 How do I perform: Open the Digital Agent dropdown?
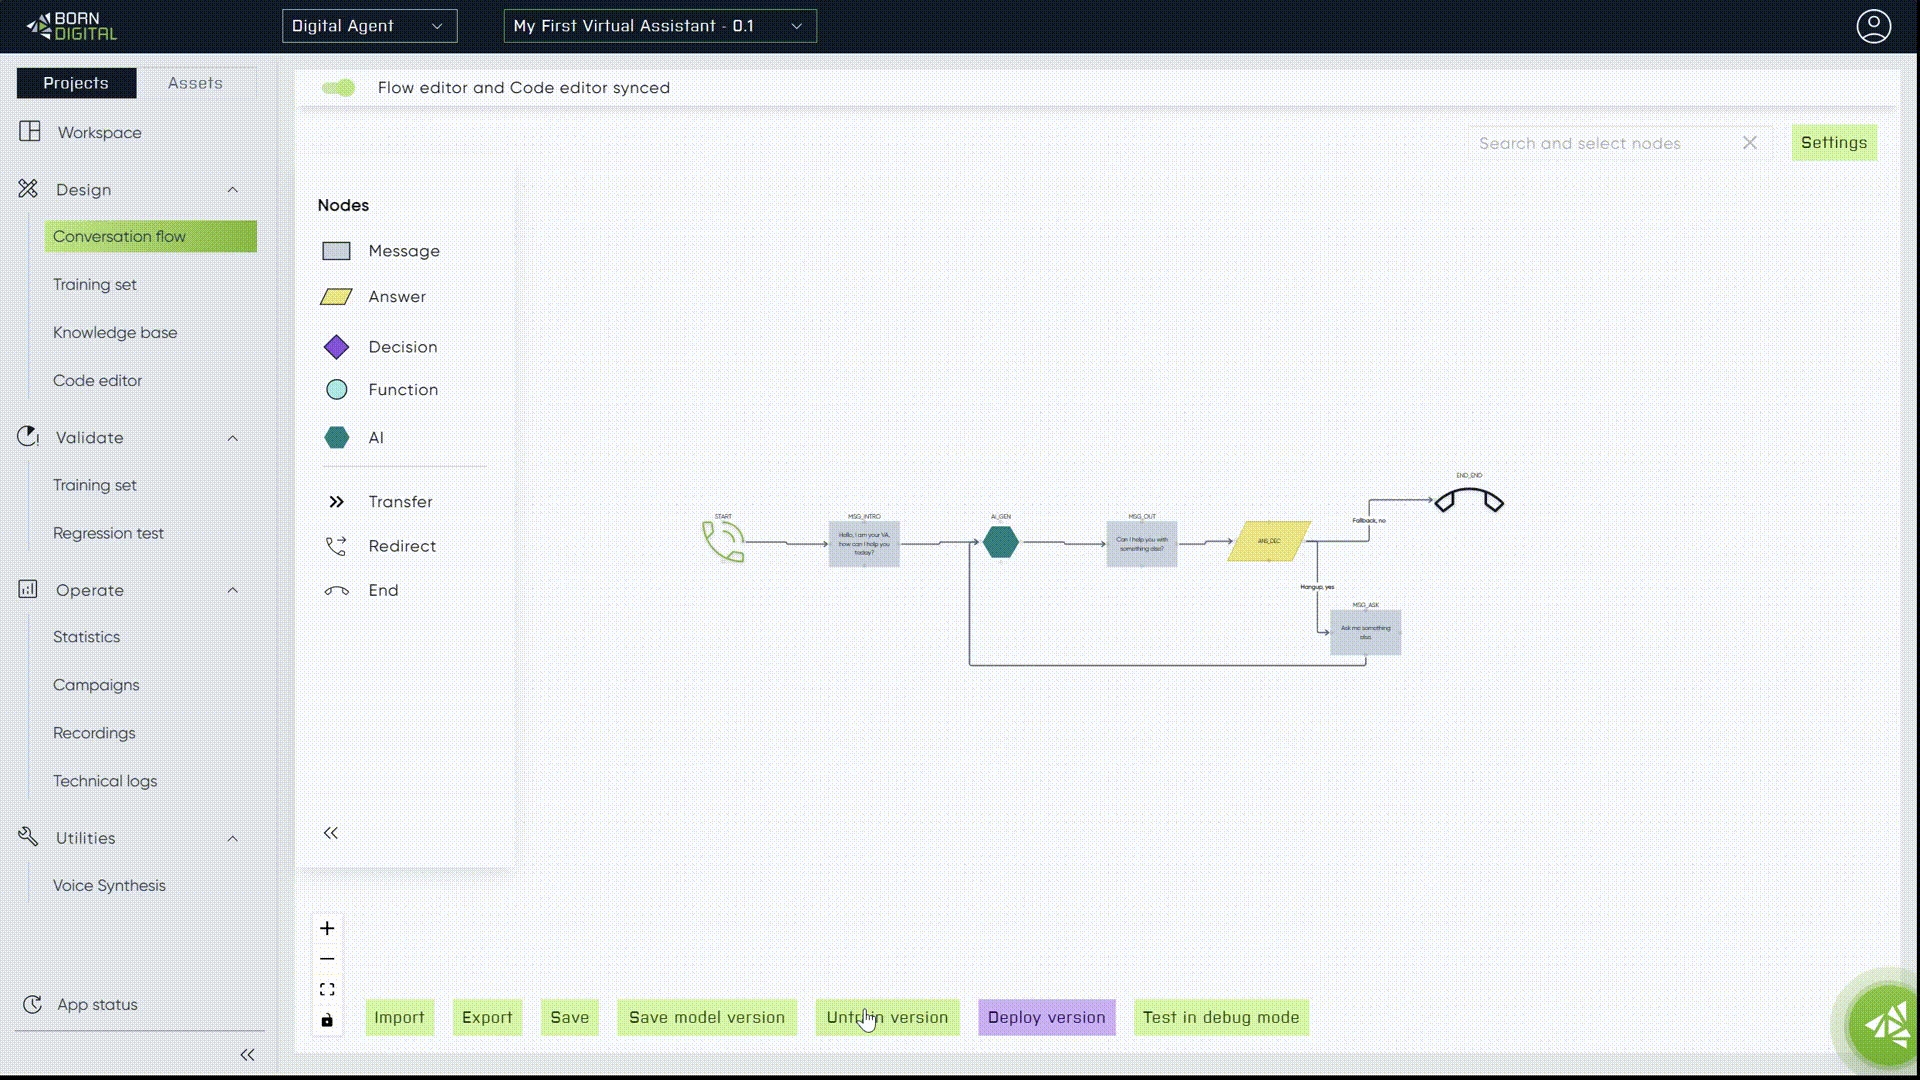click(369, 26)
